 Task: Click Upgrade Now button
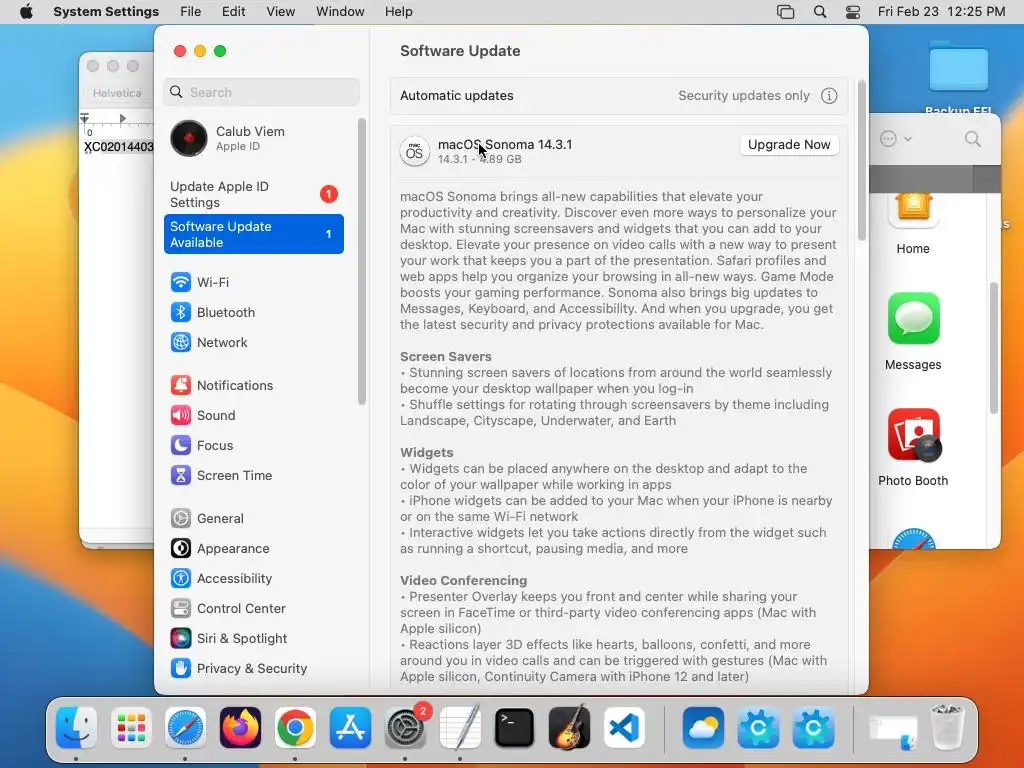click(x=789, y=145)
